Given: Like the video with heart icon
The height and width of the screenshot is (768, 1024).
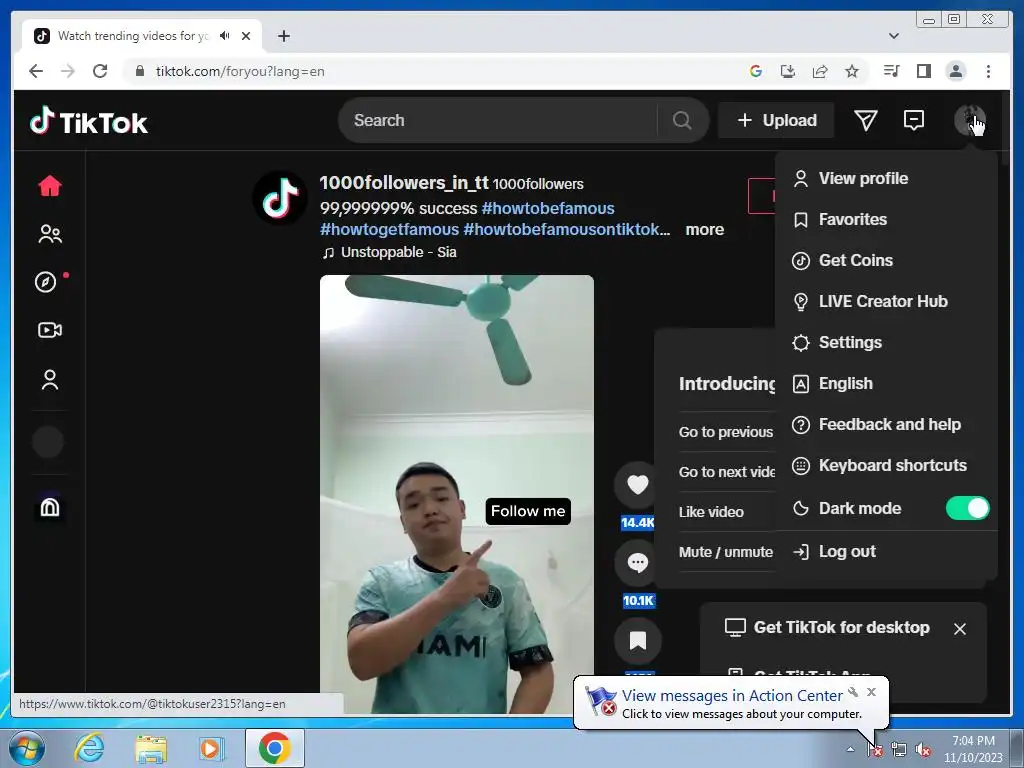Looking at the screenshot, I should click(x=637, y=485).
